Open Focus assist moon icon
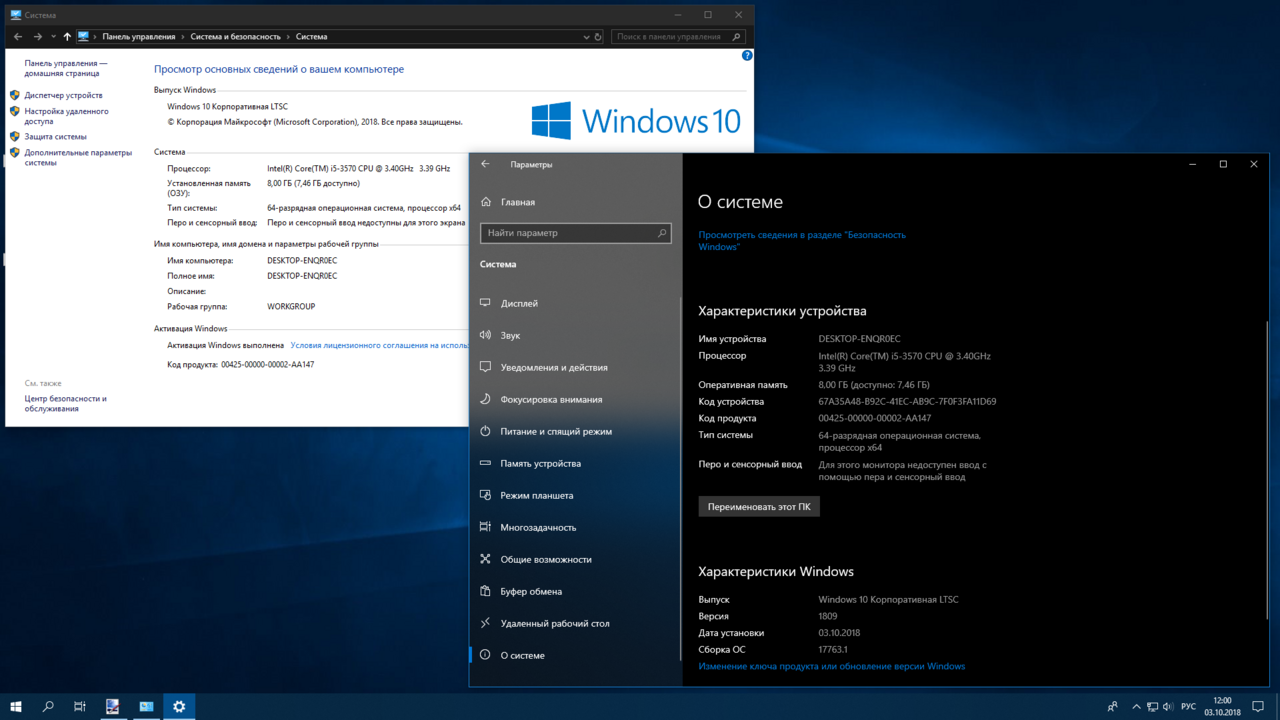This screenshot has height=720, width=1280. pos(485,399)
